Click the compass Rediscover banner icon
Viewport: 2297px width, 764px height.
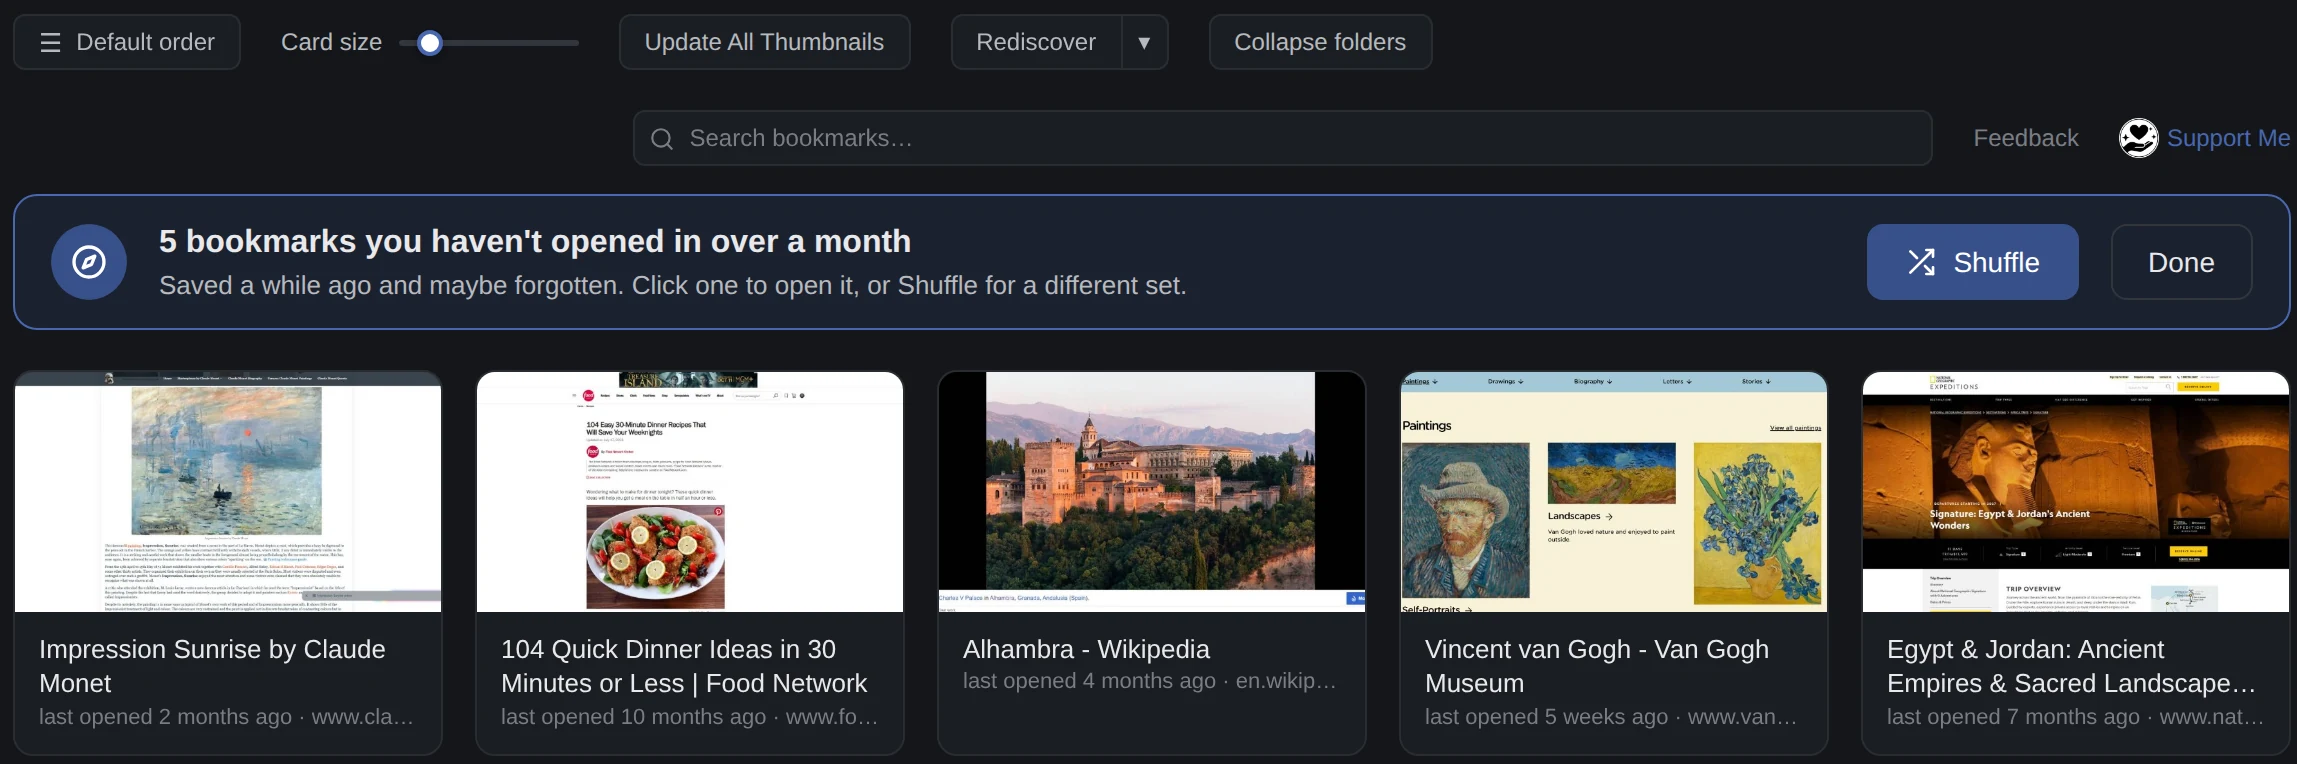[x=89, y=262]
